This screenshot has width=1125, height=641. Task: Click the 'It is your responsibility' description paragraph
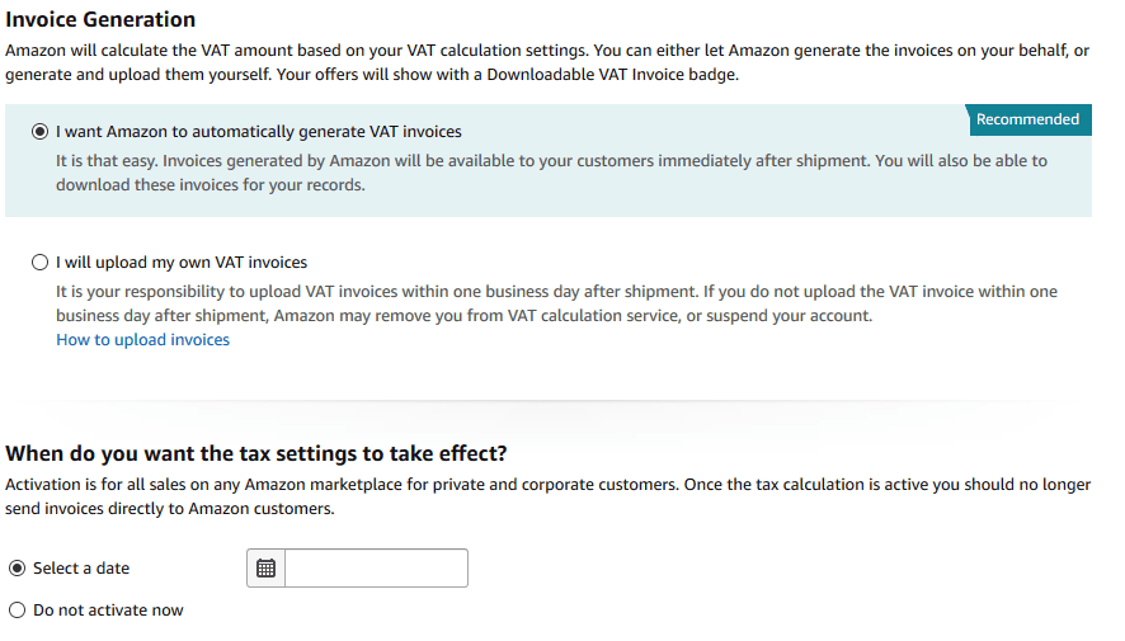tap(555, 303)
